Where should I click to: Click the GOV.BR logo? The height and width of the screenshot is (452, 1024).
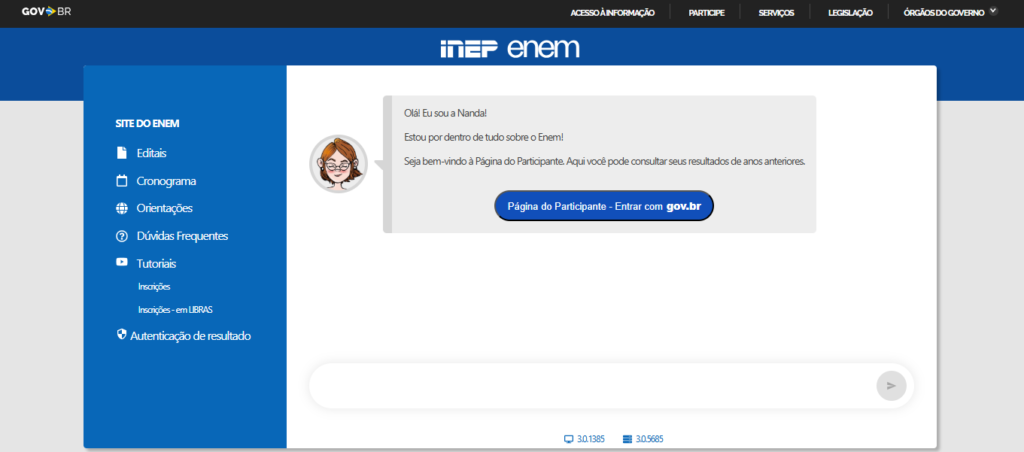(46, 12)
